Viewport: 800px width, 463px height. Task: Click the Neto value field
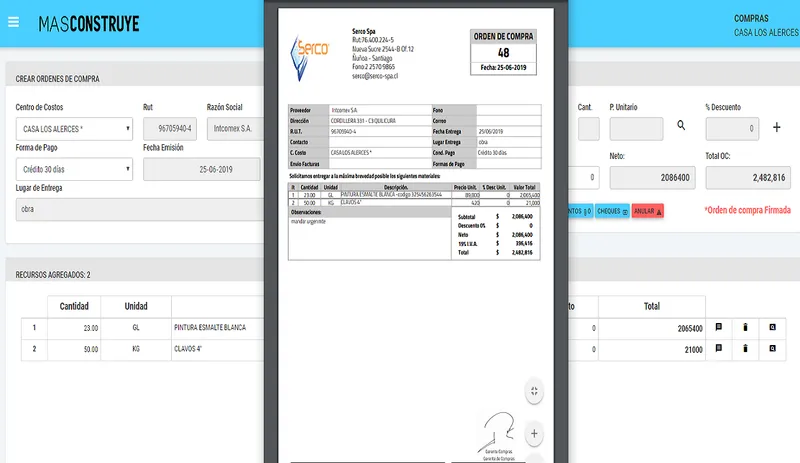tap(653, 178)
